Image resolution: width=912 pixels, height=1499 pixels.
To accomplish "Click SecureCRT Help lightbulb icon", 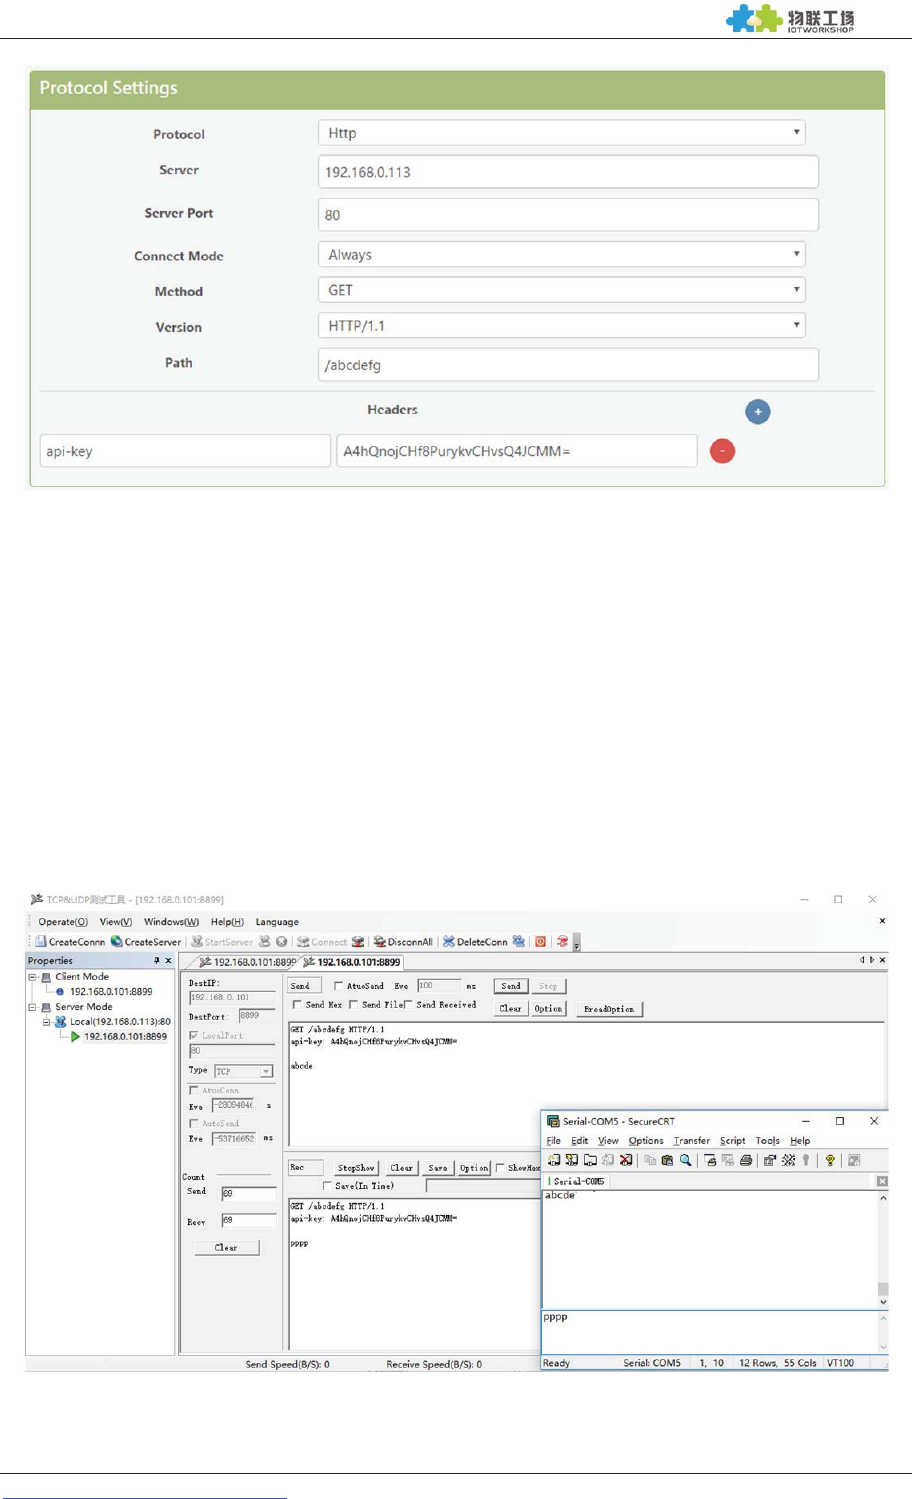I will tap(830, 1160).
